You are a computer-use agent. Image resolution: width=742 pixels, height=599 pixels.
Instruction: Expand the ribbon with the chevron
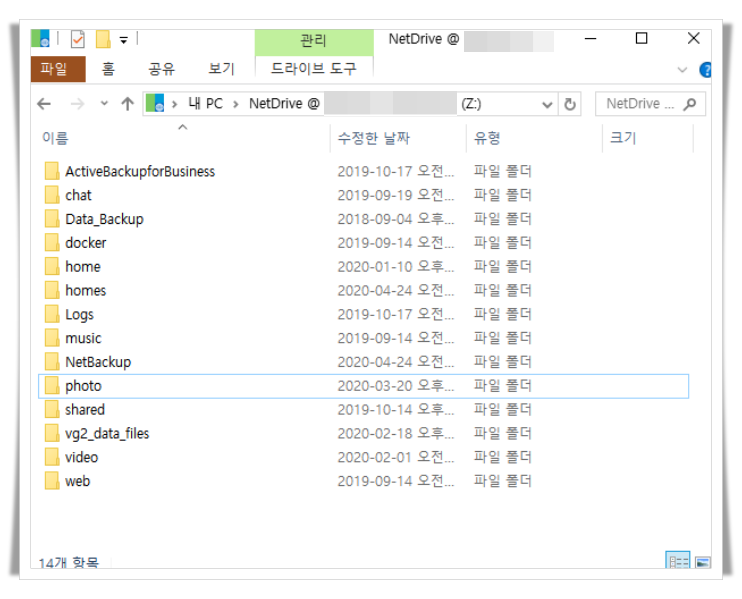pyautogui.click(x=682, y=70)
